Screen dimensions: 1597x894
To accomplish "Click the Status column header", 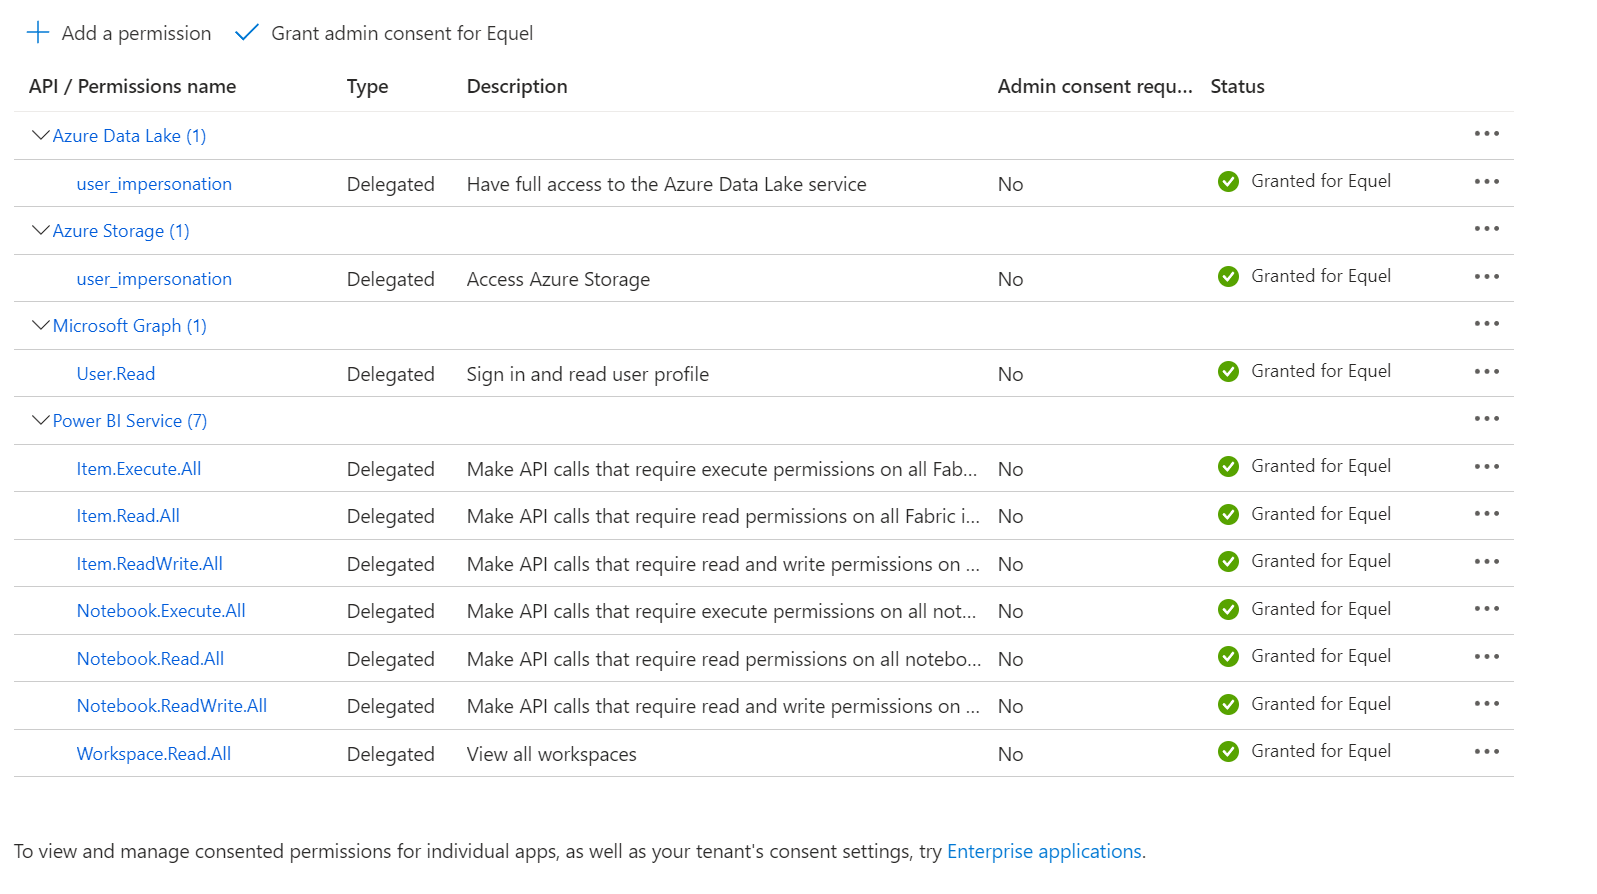I will (x=1237, y=87).
